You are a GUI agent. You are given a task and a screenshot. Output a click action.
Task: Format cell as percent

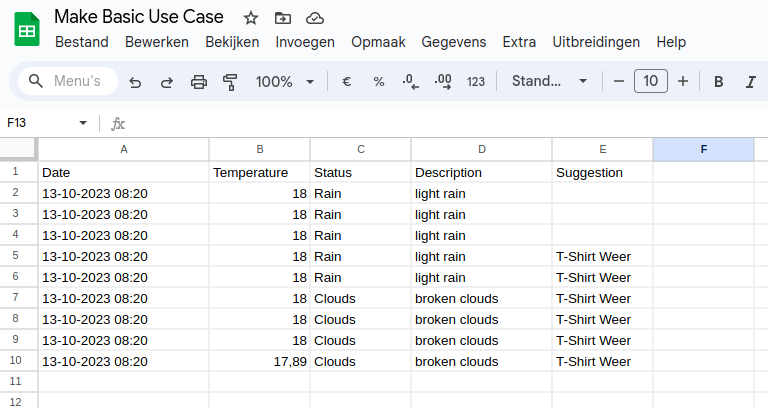(379, 82)
